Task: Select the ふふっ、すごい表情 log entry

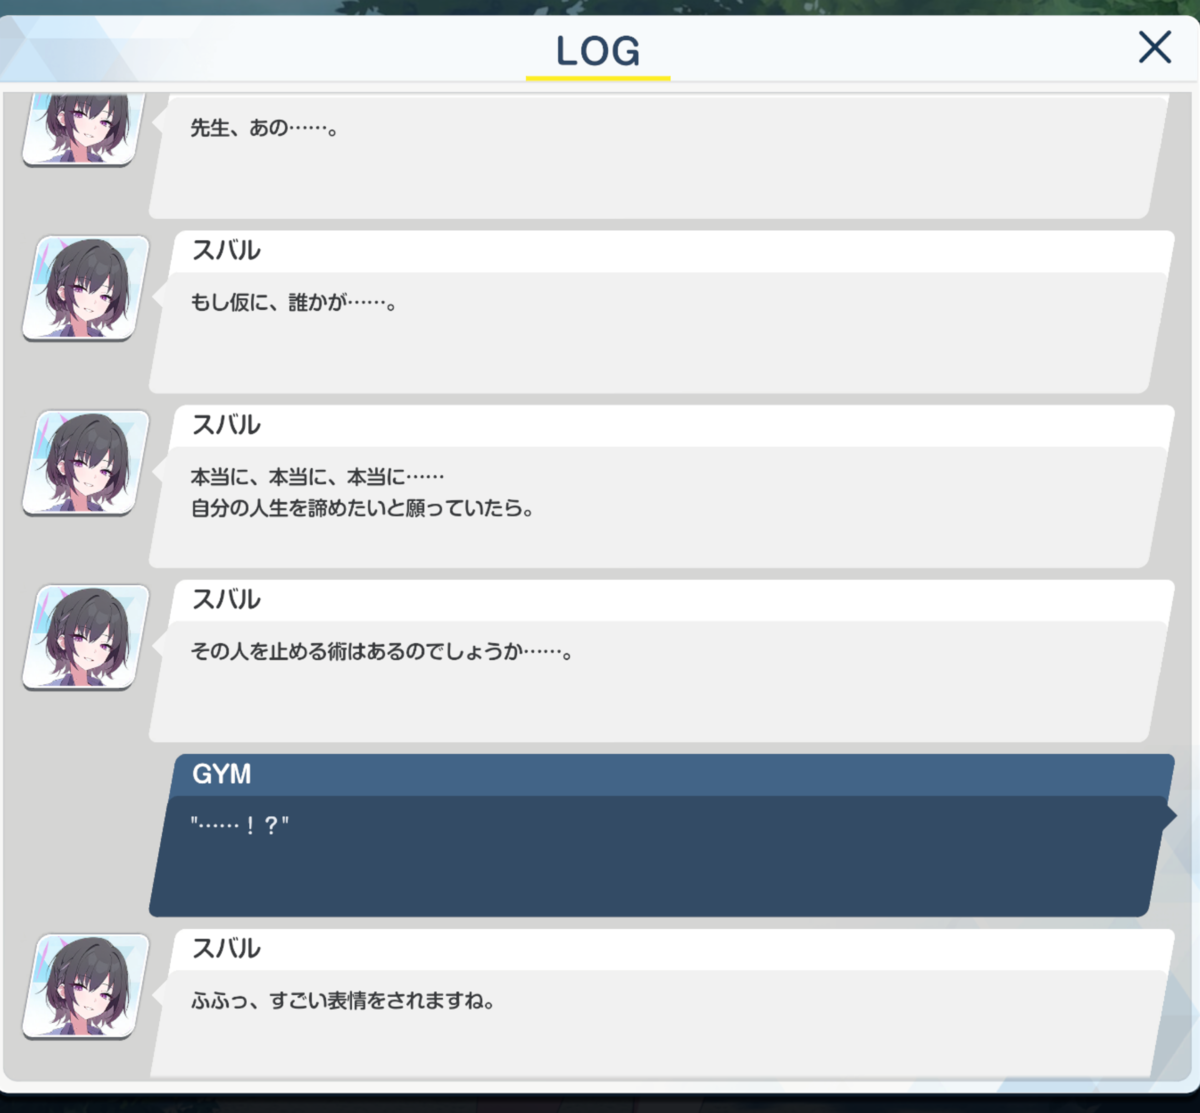Action: [660, 1004]
